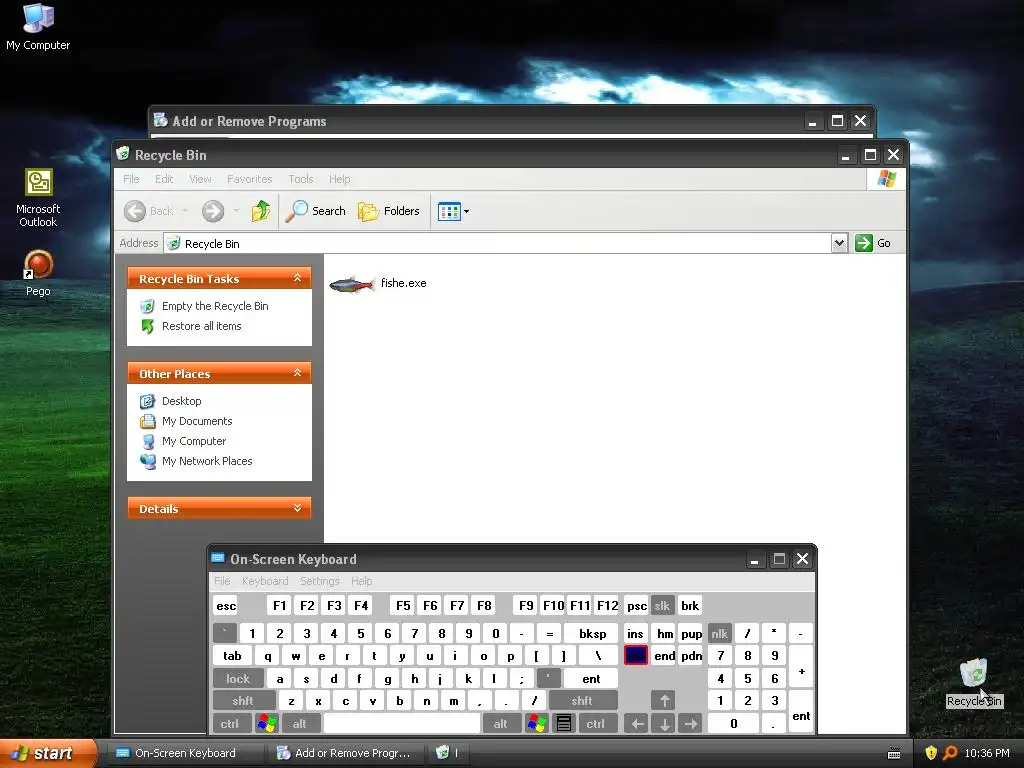Image resolution: width=1024 pixels, height=768 pixels.
Task: Open the Address bar dropdown
Action: click(839, 243)
